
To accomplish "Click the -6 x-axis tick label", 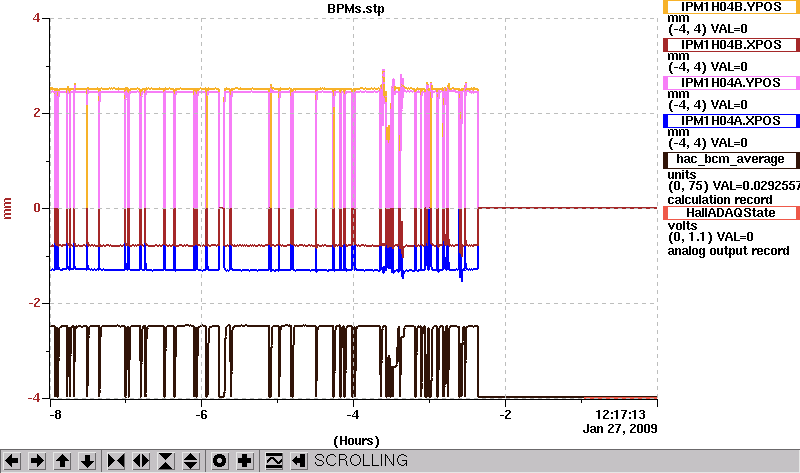I will [202, 414].
